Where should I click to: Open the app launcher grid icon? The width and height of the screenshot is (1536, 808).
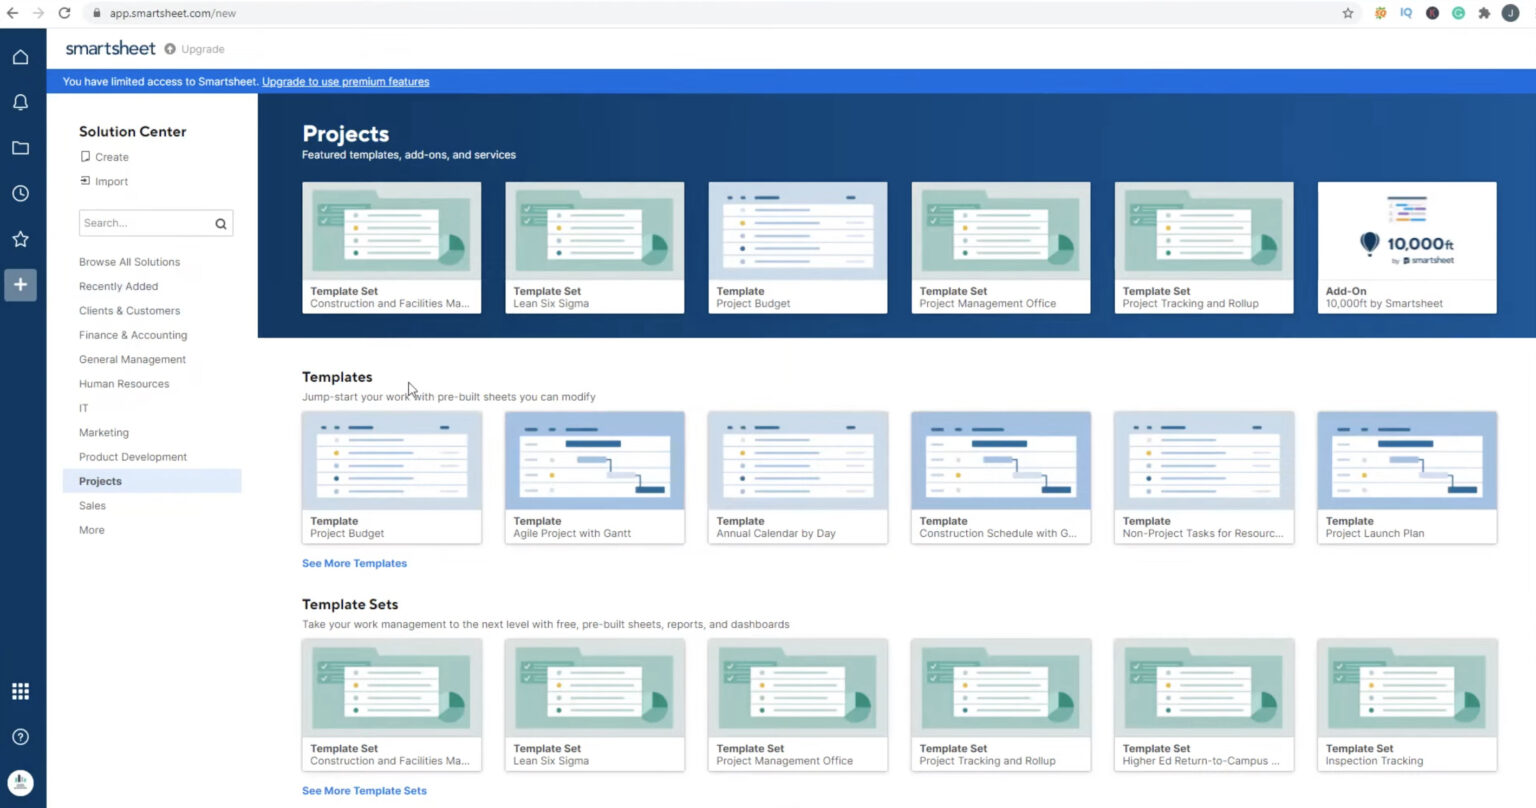tap(20, 690)
